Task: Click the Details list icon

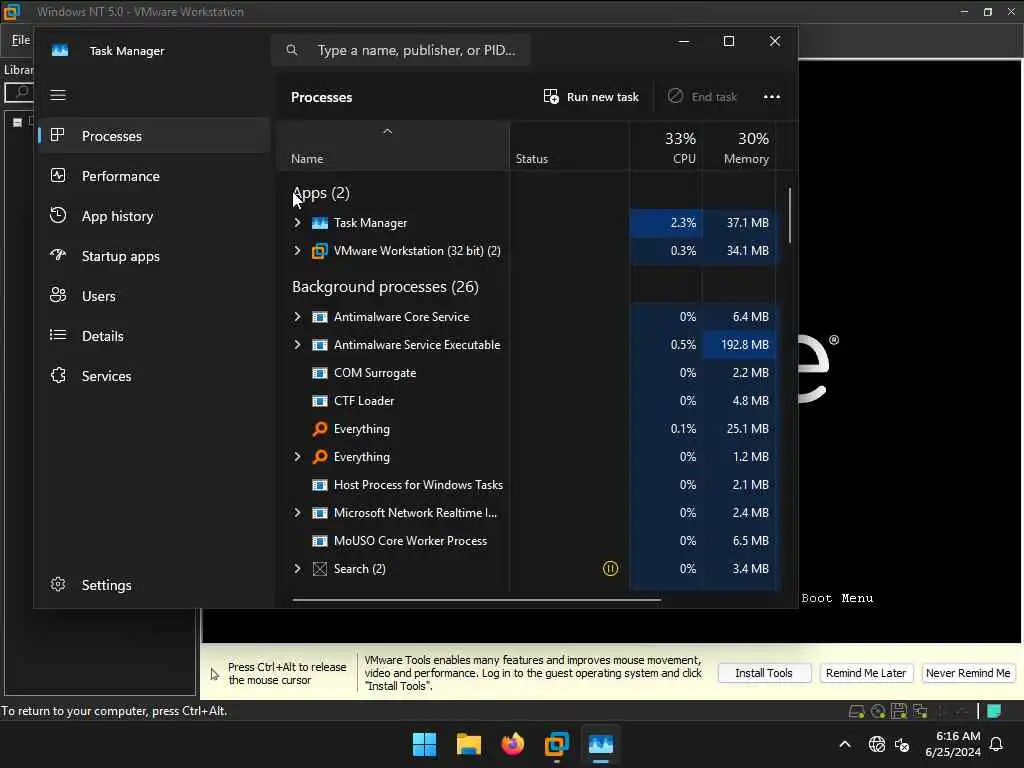Action: pyautogui.click(x=58, y=335)
